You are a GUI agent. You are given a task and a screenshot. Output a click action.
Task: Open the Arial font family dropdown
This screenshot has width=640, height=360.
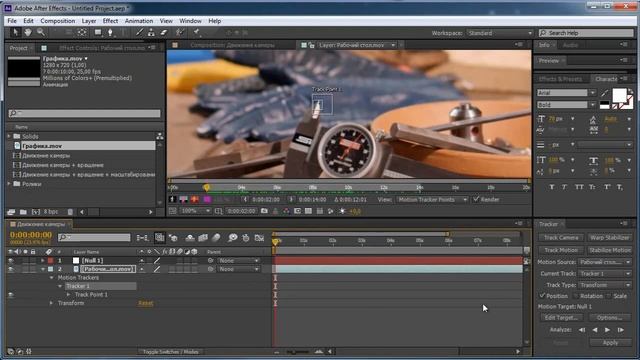(566, 93)
